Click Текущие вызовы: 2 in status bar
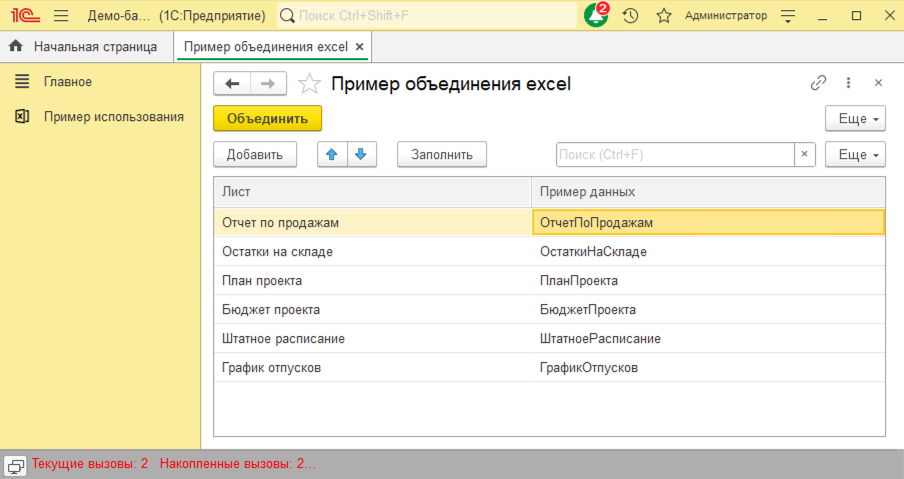The width and height of the screenshot is (904, 479). coord(90,463)
